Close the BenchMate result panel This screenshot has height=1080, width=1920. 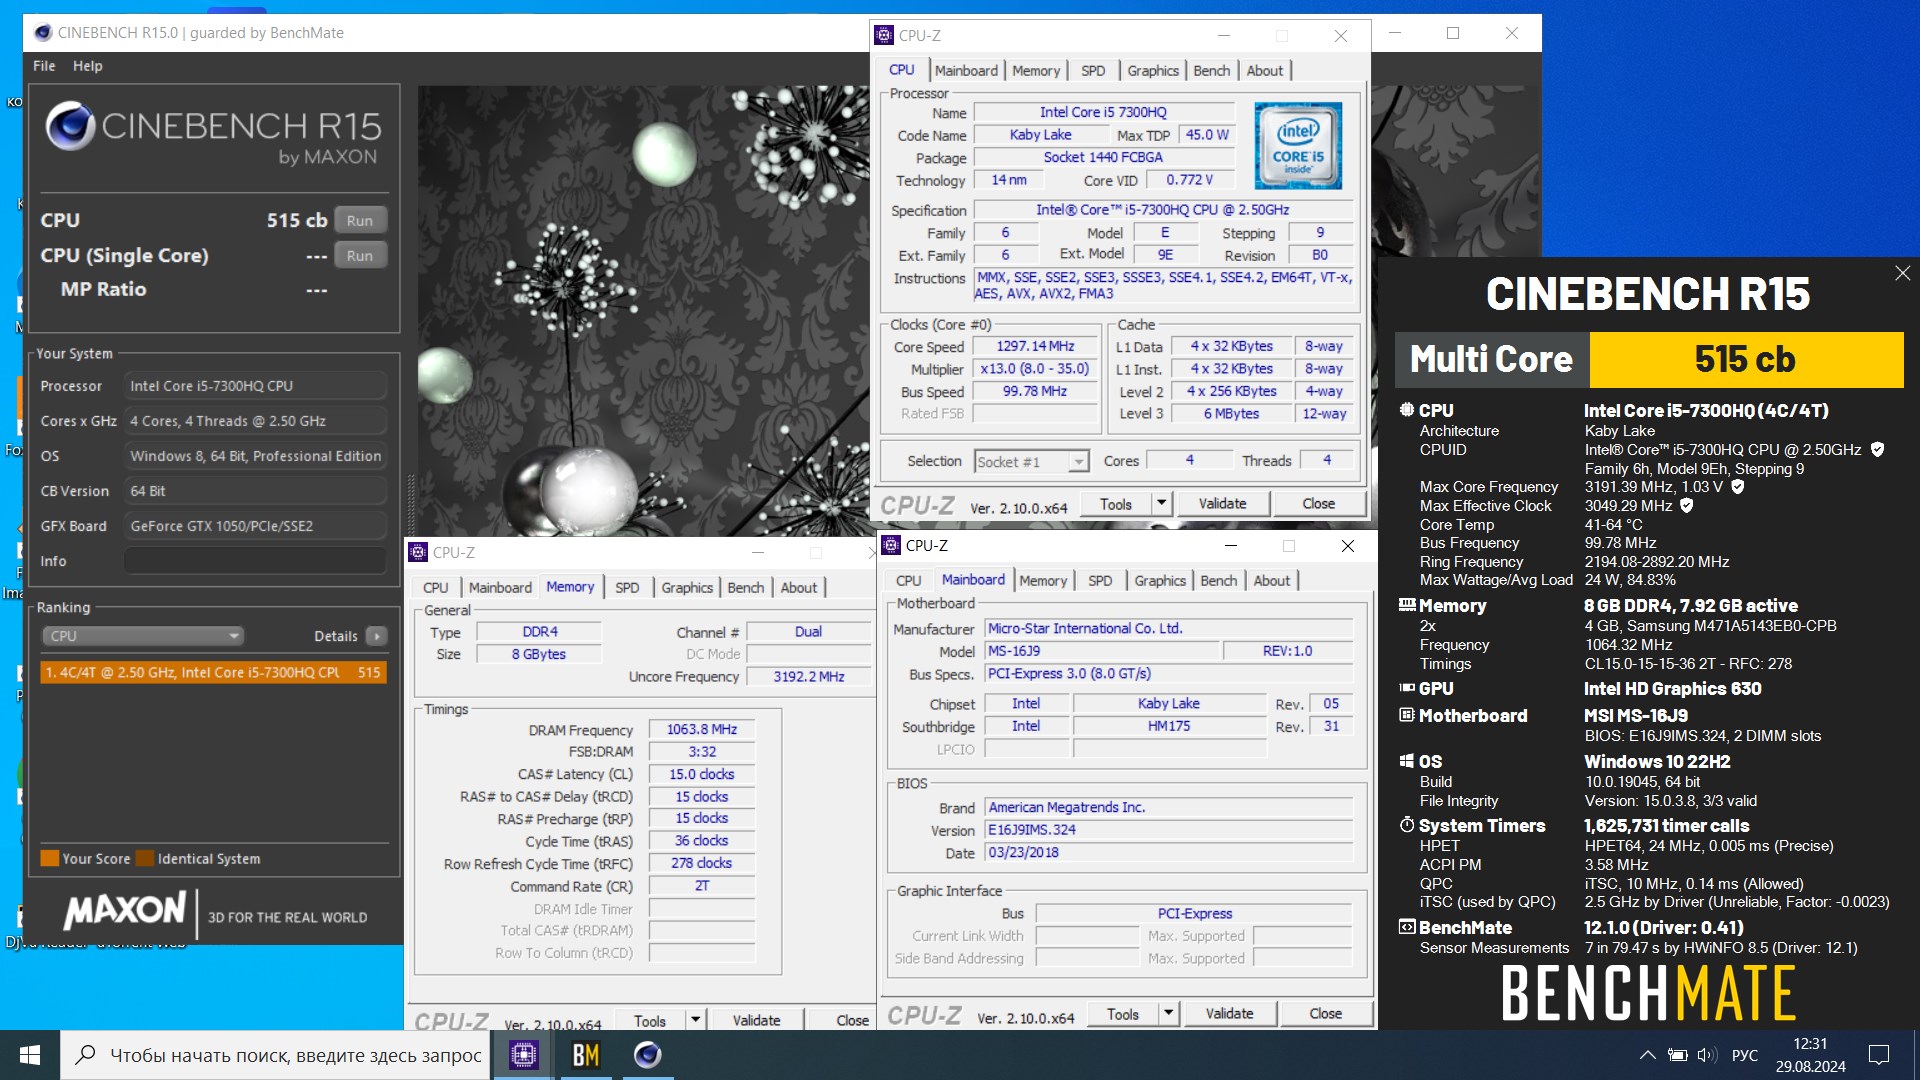coord(1902,273)
